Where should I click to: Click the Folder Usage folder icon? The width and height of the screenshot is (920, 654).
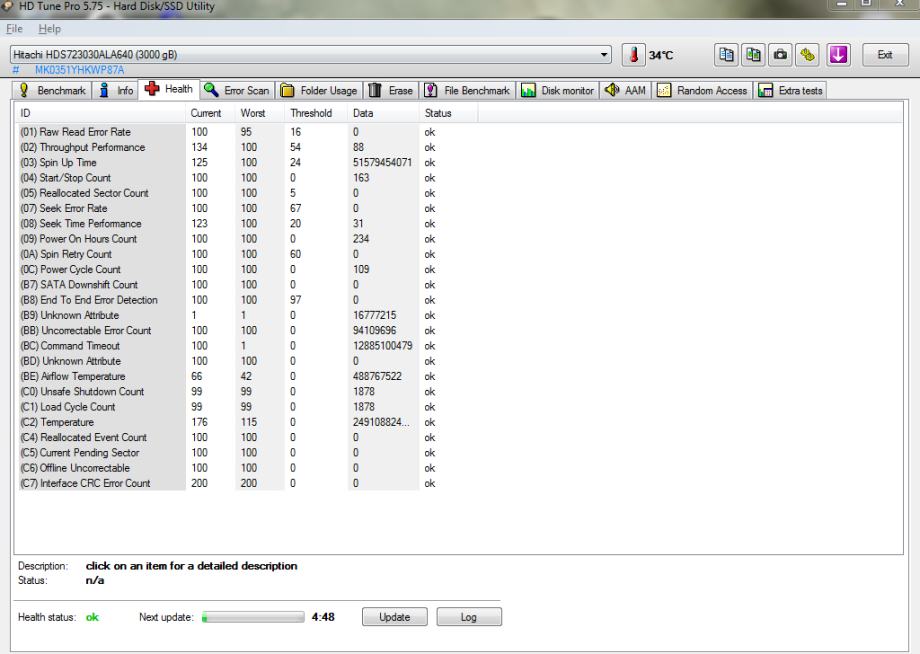click(287, 90)
